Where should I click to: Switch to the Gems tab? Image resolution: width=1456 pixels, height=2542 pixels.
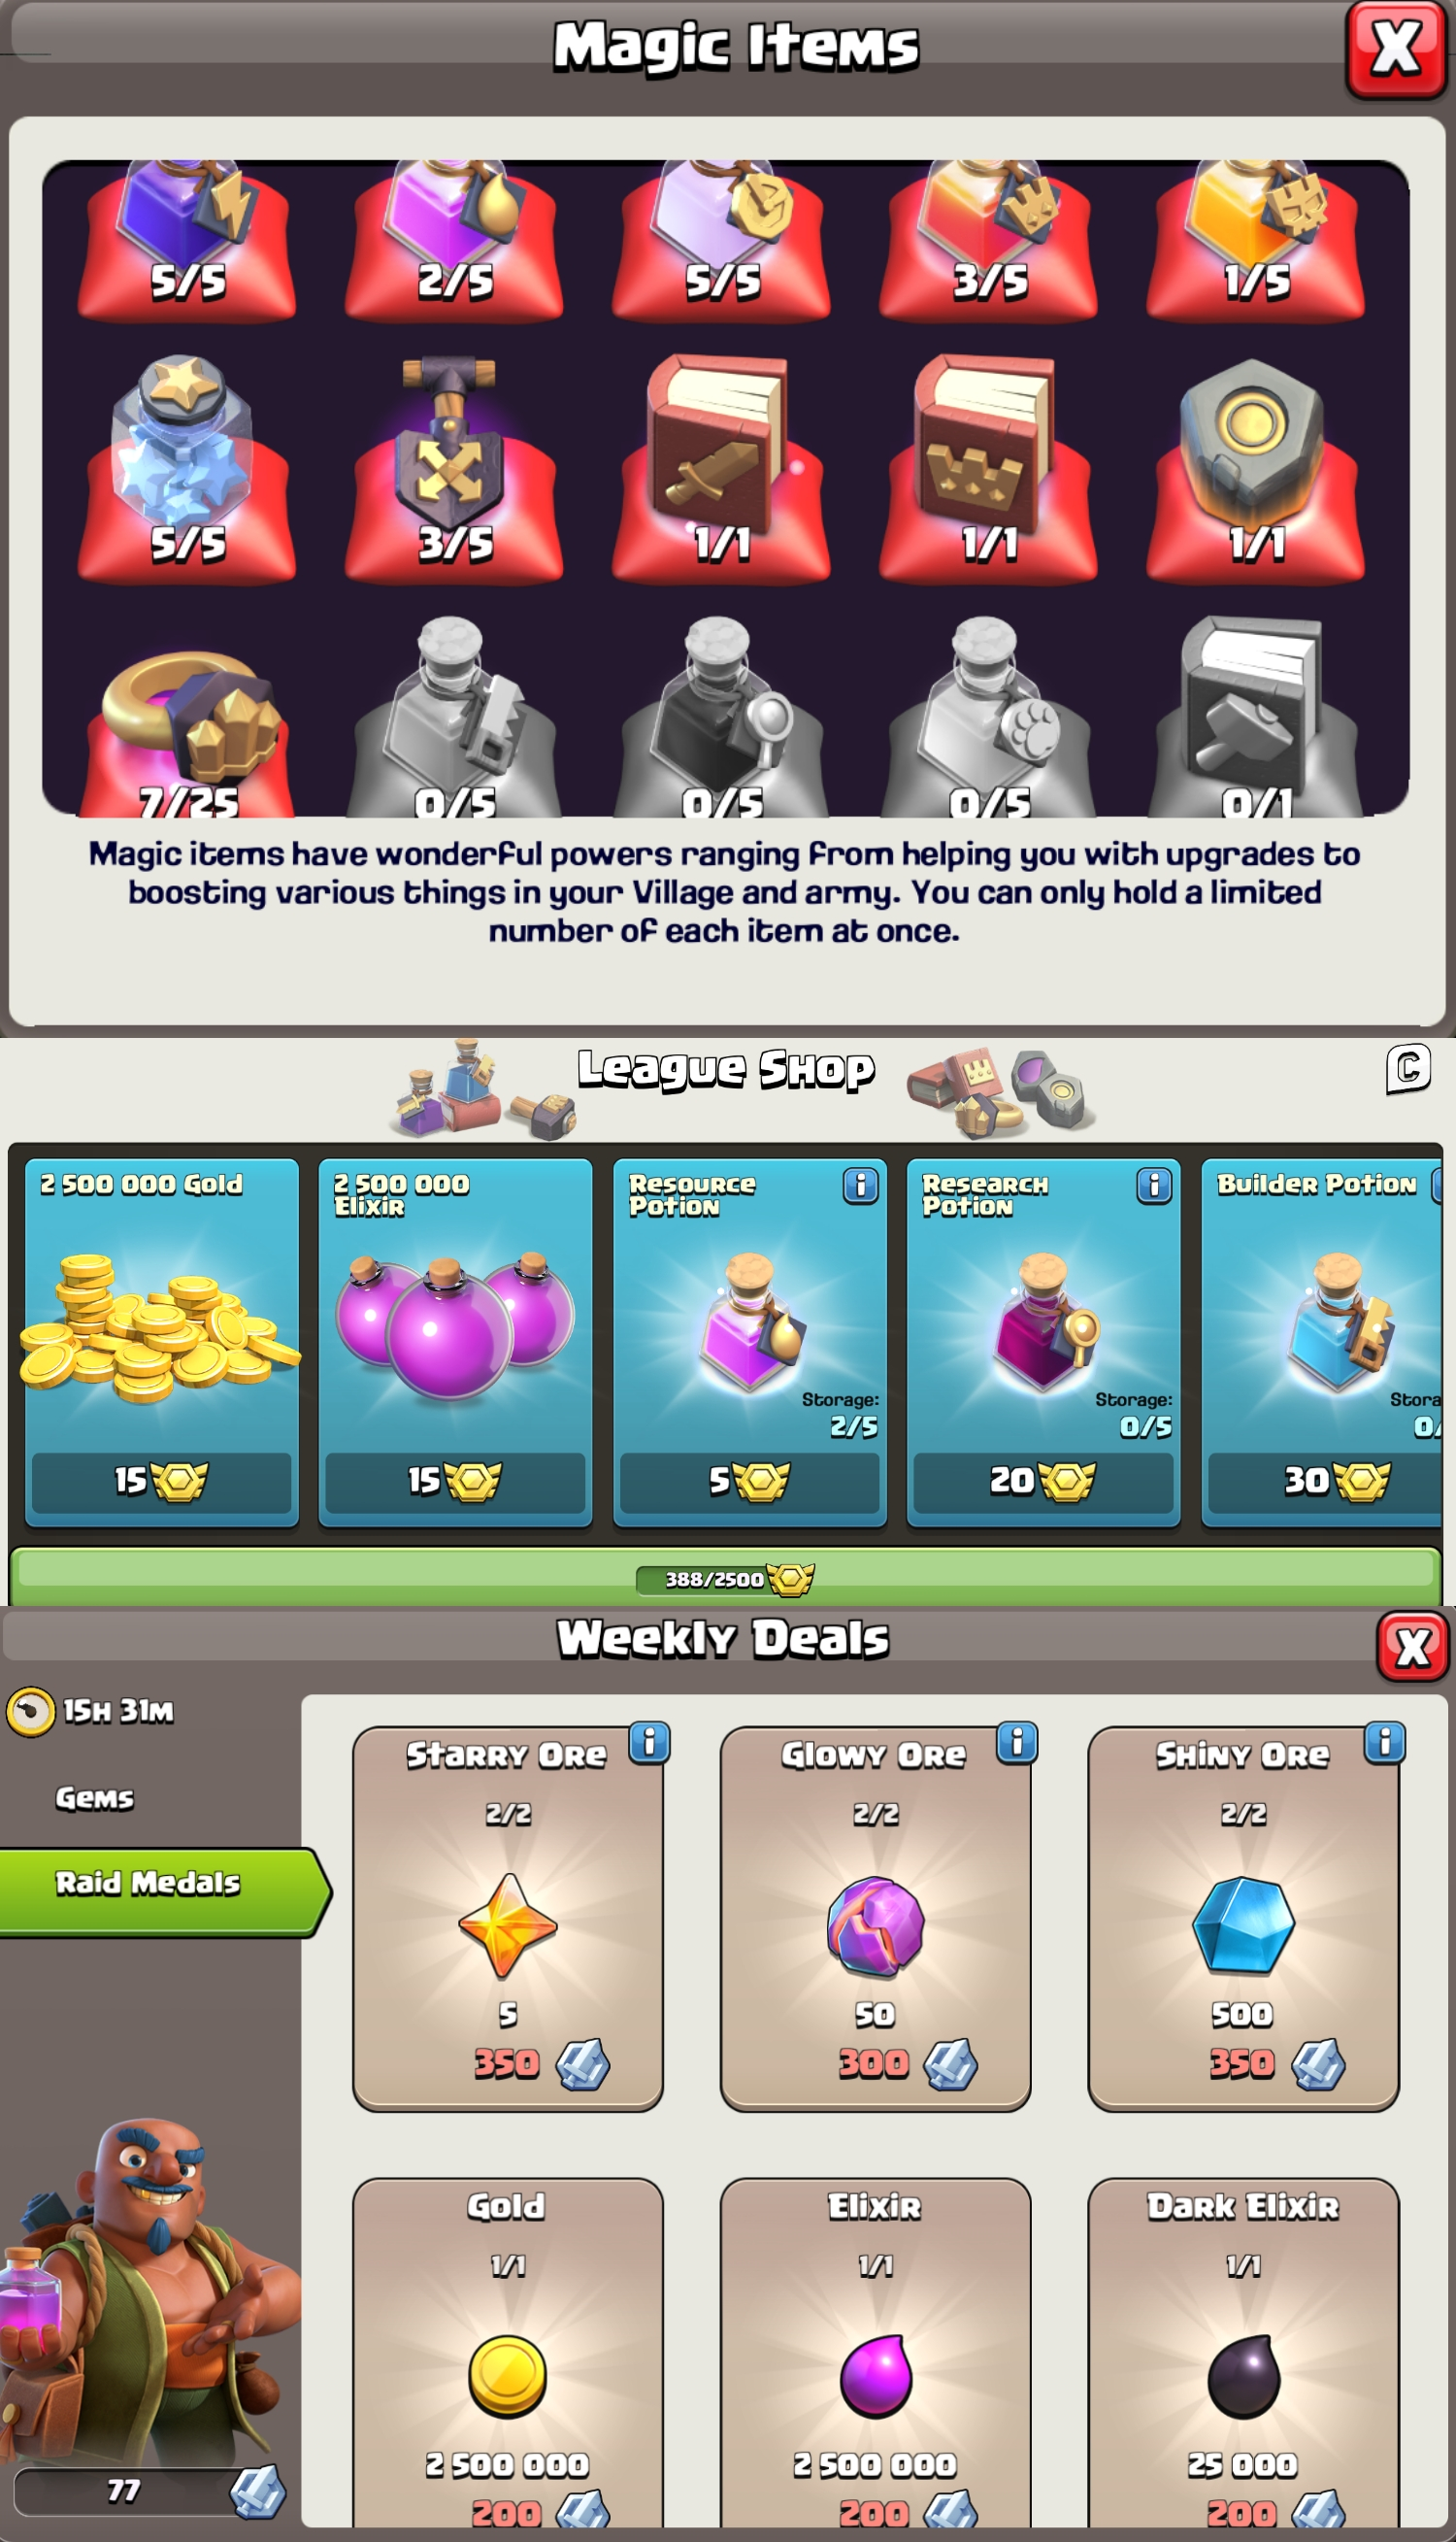coord(94,1798)
